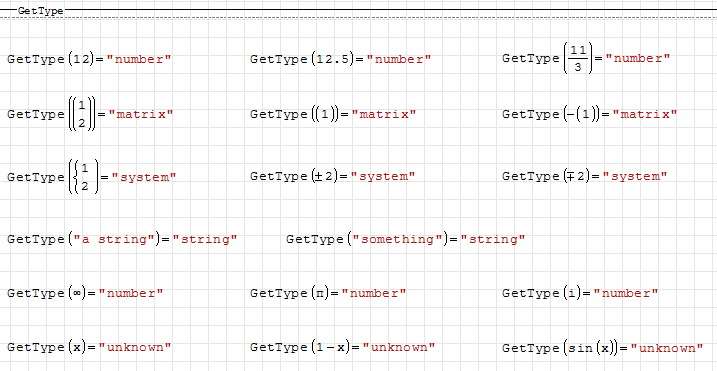The height and width of the screenshot is (371, 717).
Task: Click the GetType section header label
Action: click(x=41, y=11)
